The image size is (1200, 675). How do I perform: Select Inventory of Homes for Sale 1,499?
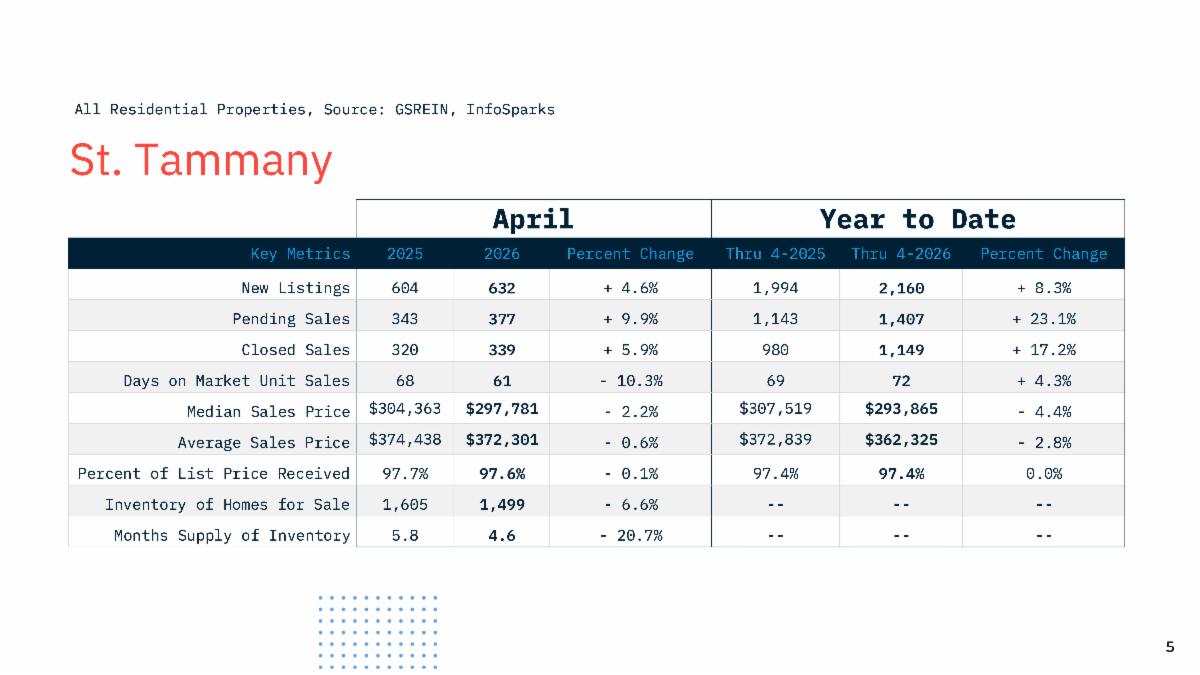click(x=501, y=504)
